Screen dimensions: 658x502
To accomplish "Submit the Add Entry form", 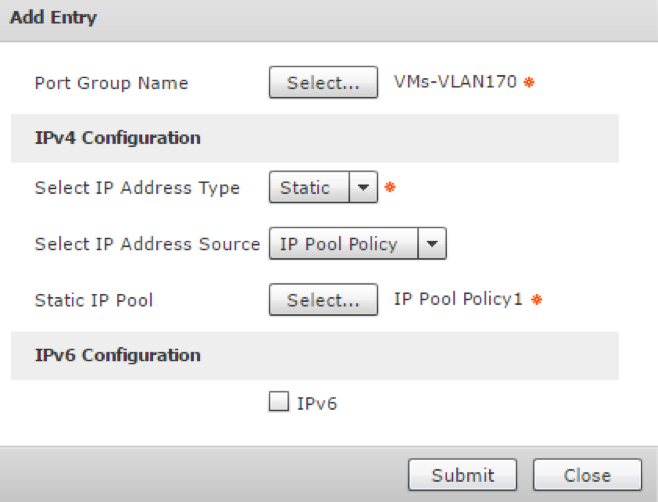I will coord(462,475).
